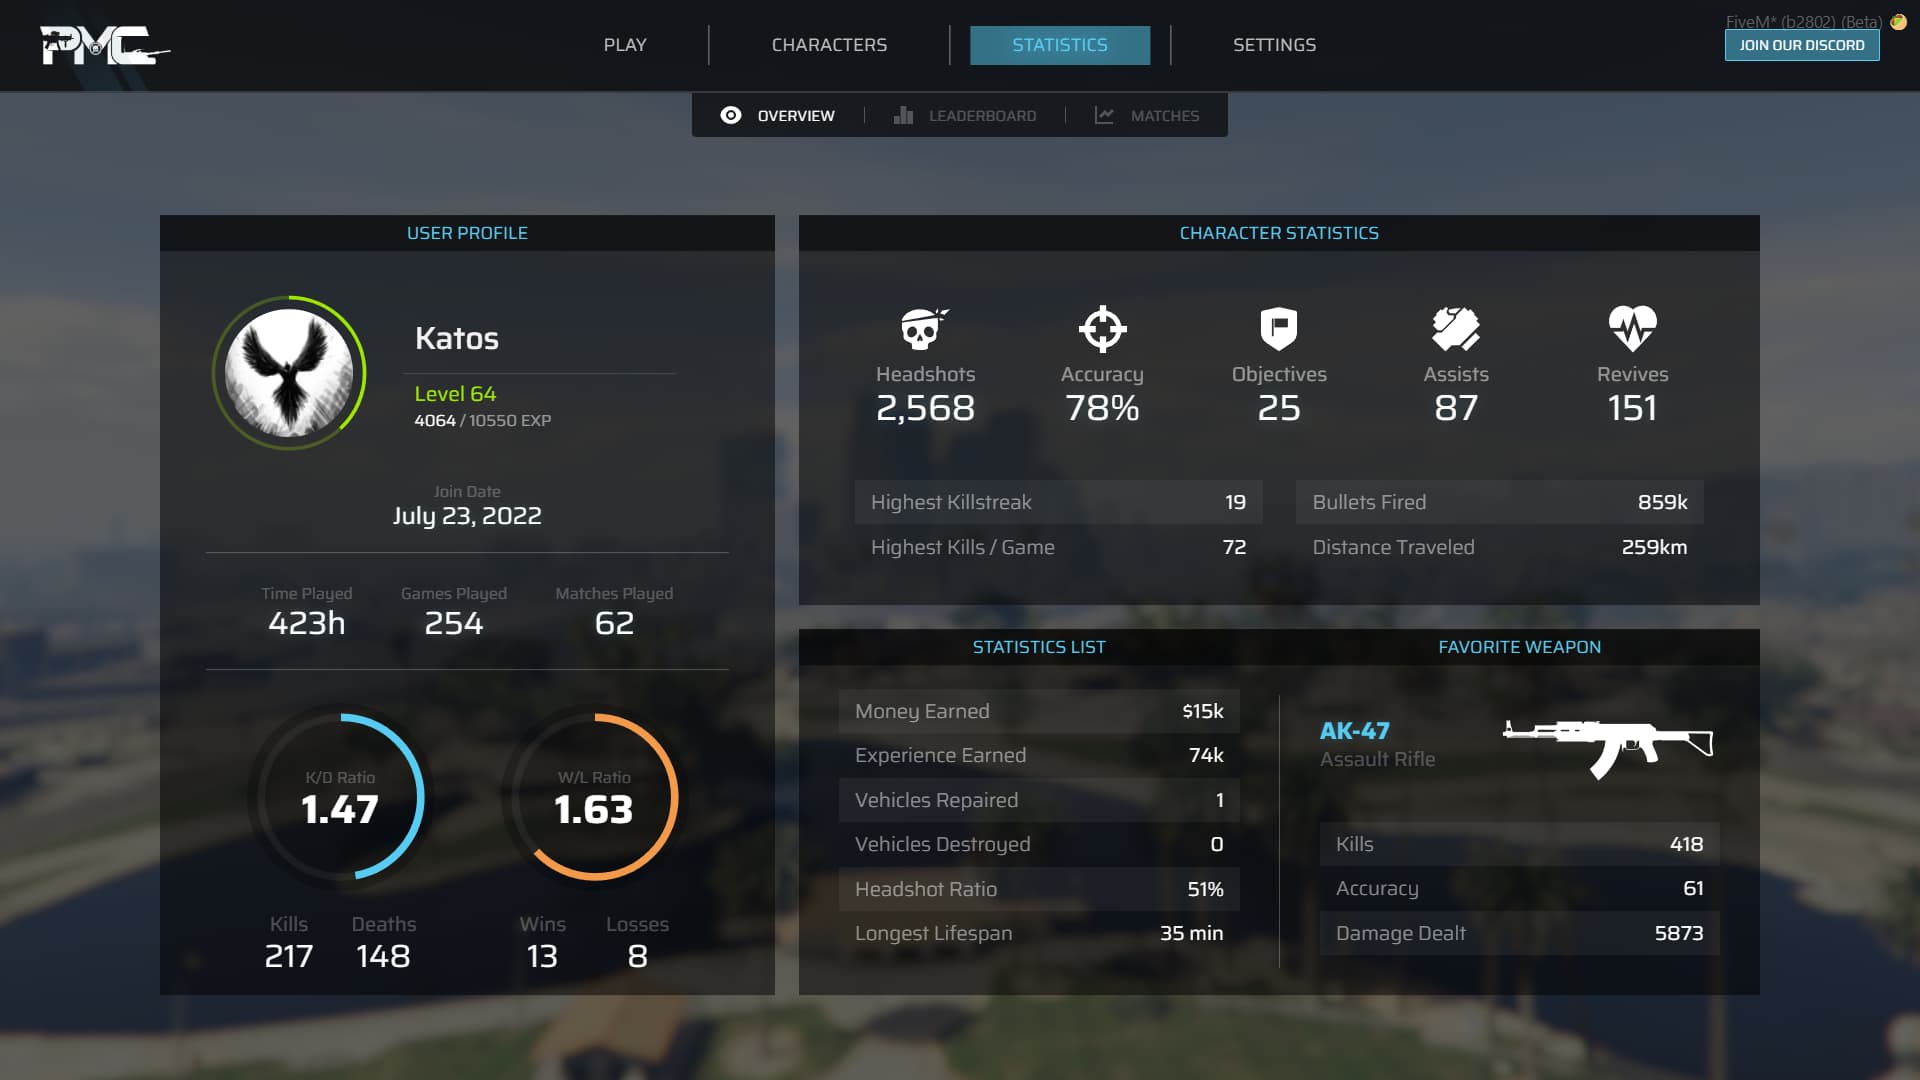
Task: Open the Play menu tab
Action: click(625, 45)
